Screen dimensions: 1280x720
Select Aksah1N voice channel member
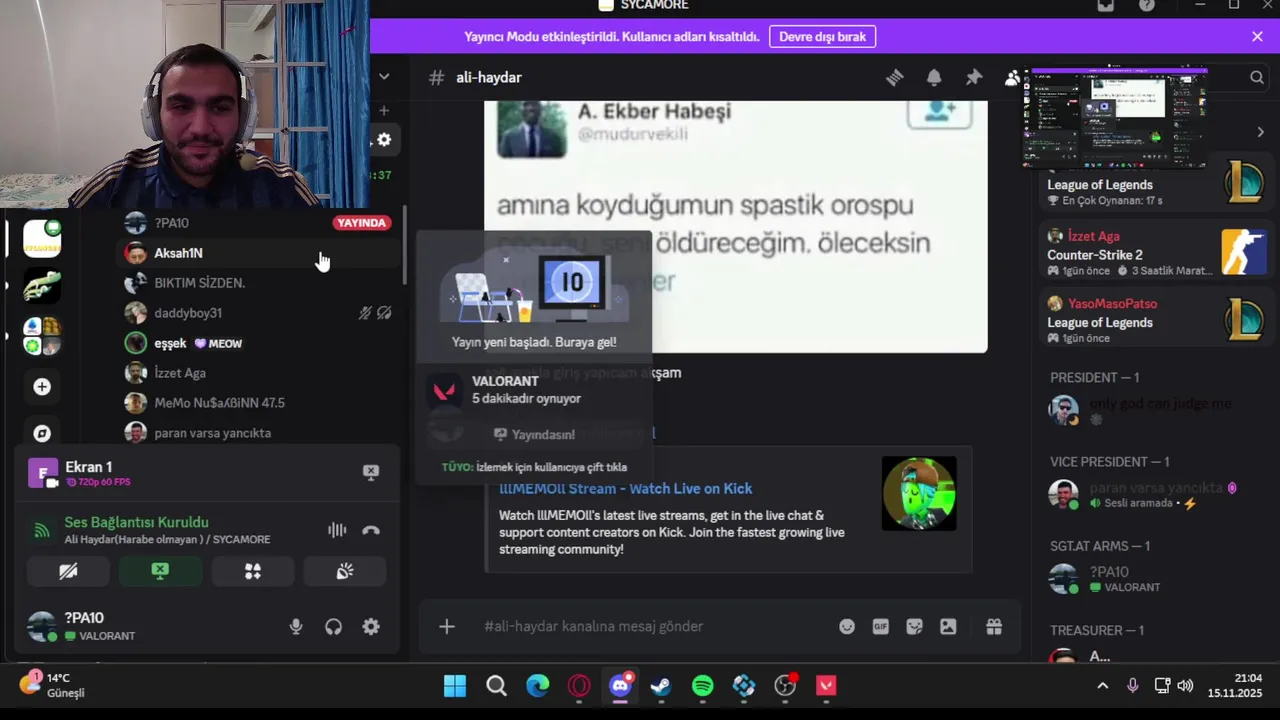coord(258,253)
